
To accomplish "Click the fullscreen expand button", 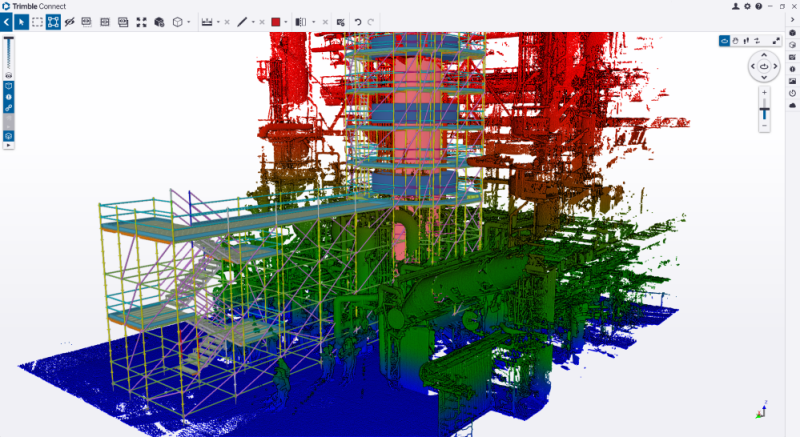I will pos(776,41).
